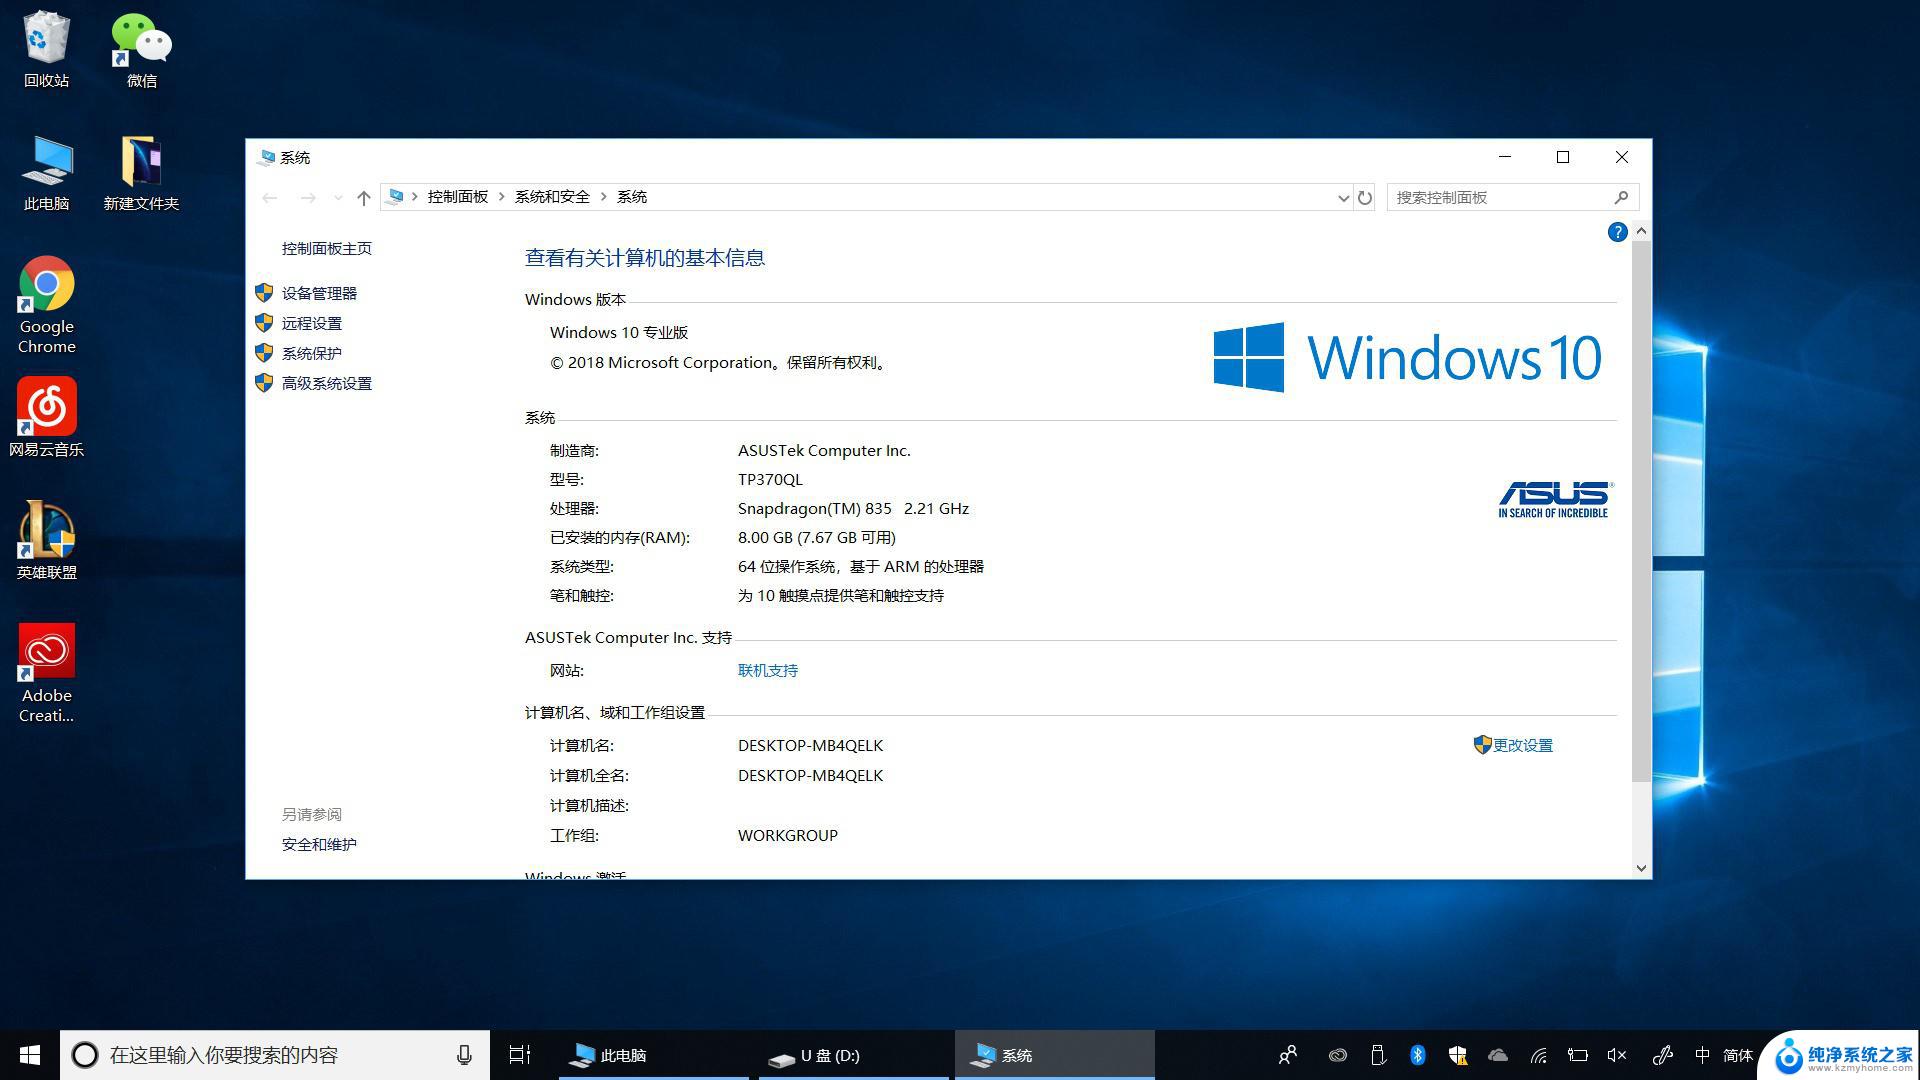Click the microphone icon in taskbar search

click(464, 1055)
